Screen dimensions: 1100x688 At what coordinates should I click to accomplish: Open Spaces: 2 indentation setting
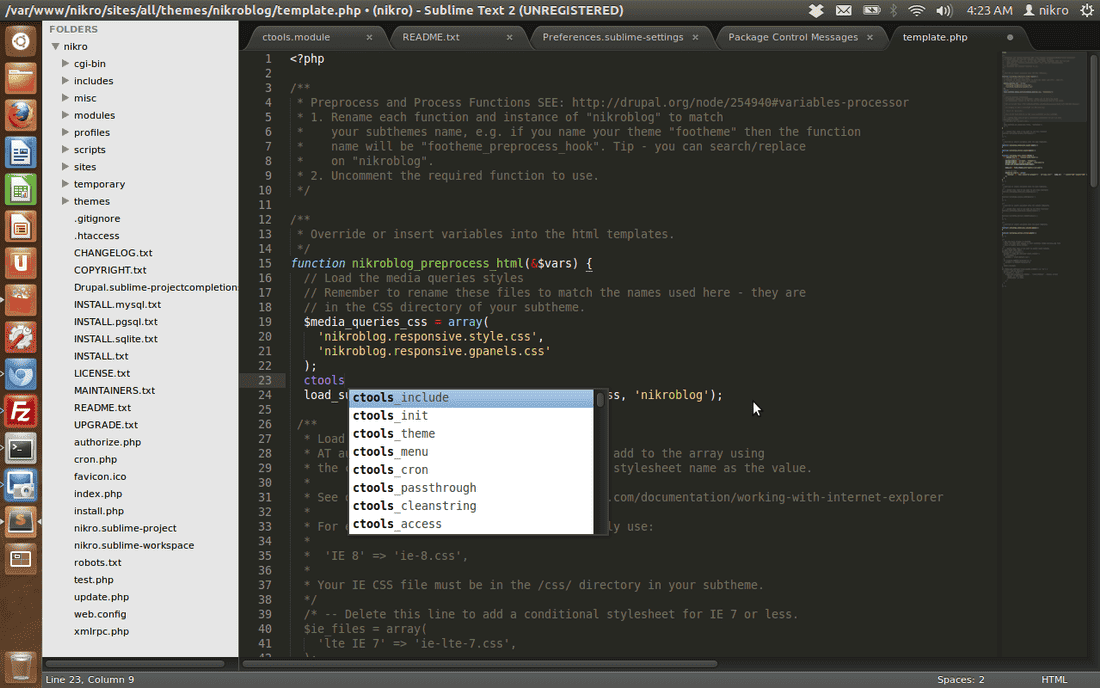click(960, 680)
